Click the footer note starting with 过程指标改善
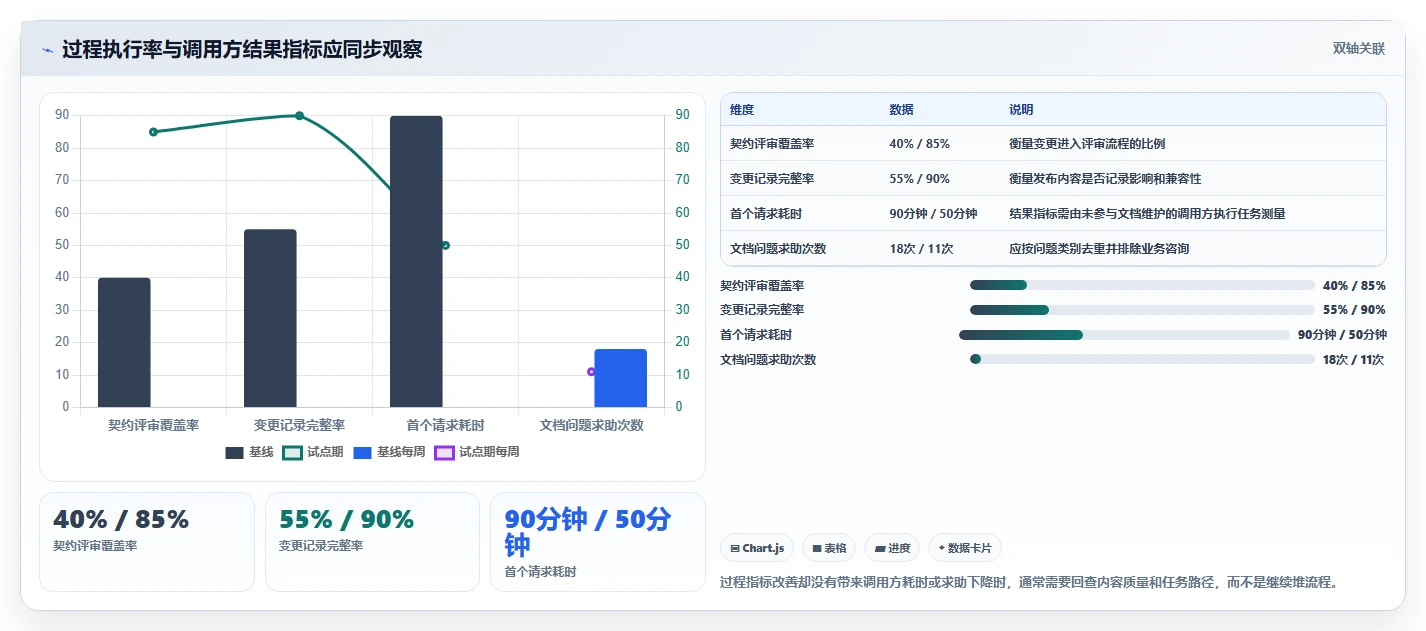1426x631 pixels. tap(1029, 582)
